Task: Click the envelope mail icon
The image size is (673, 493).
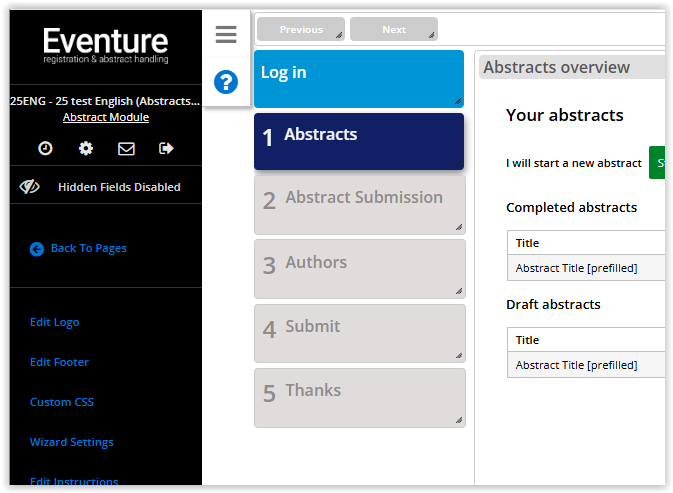Action: coord(126,148)
